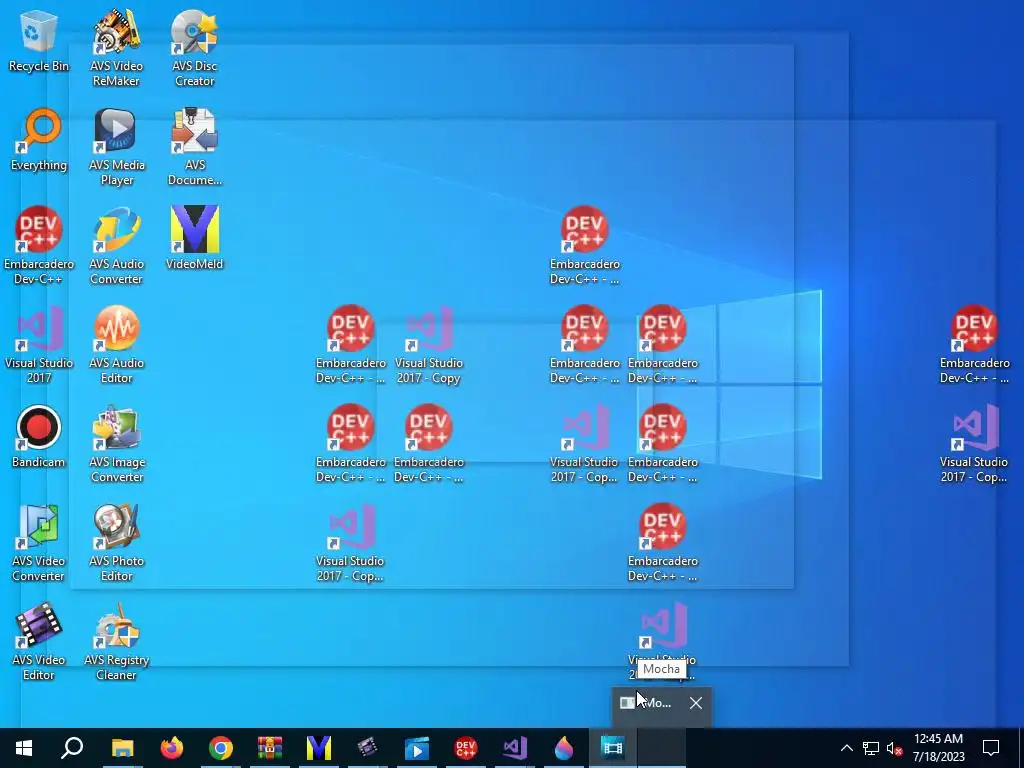Select the AVS Document Converter shortcut
The width and height of the screenshot is (1024, 768).
coord(195,148)
